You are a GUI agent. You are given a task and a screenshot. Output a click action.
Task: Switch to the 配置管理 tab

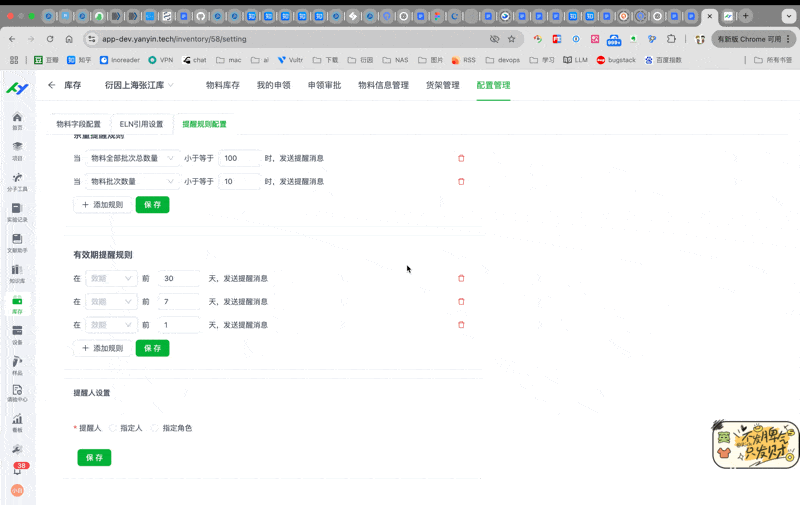click(x=493, y=85)
